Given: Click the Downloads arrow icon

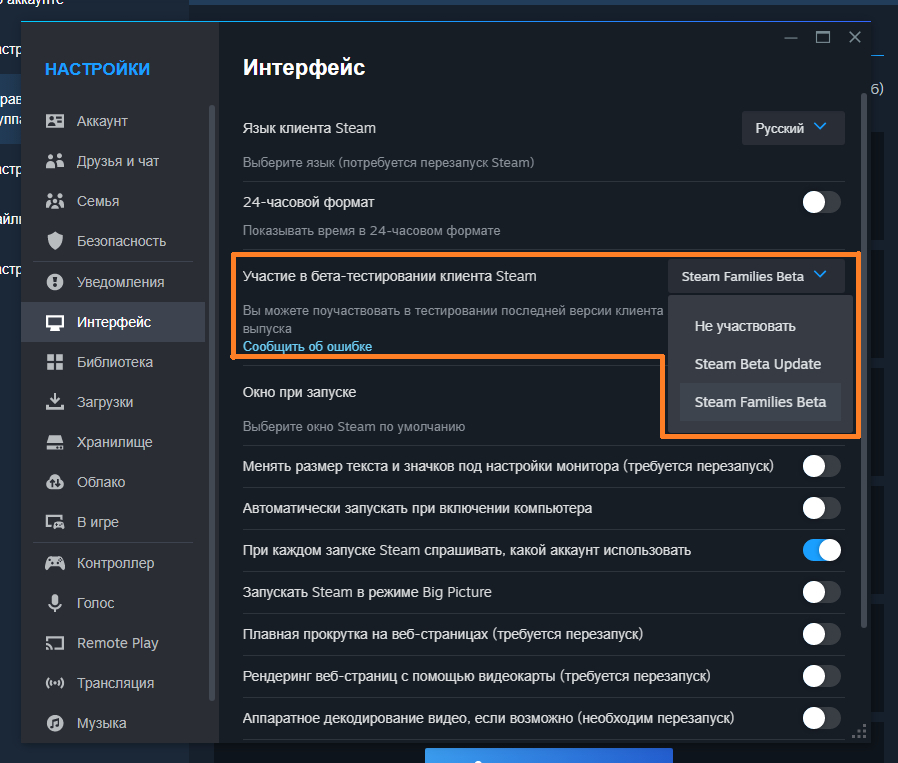Looking at the screenshot, I should [x=55, y=402].
